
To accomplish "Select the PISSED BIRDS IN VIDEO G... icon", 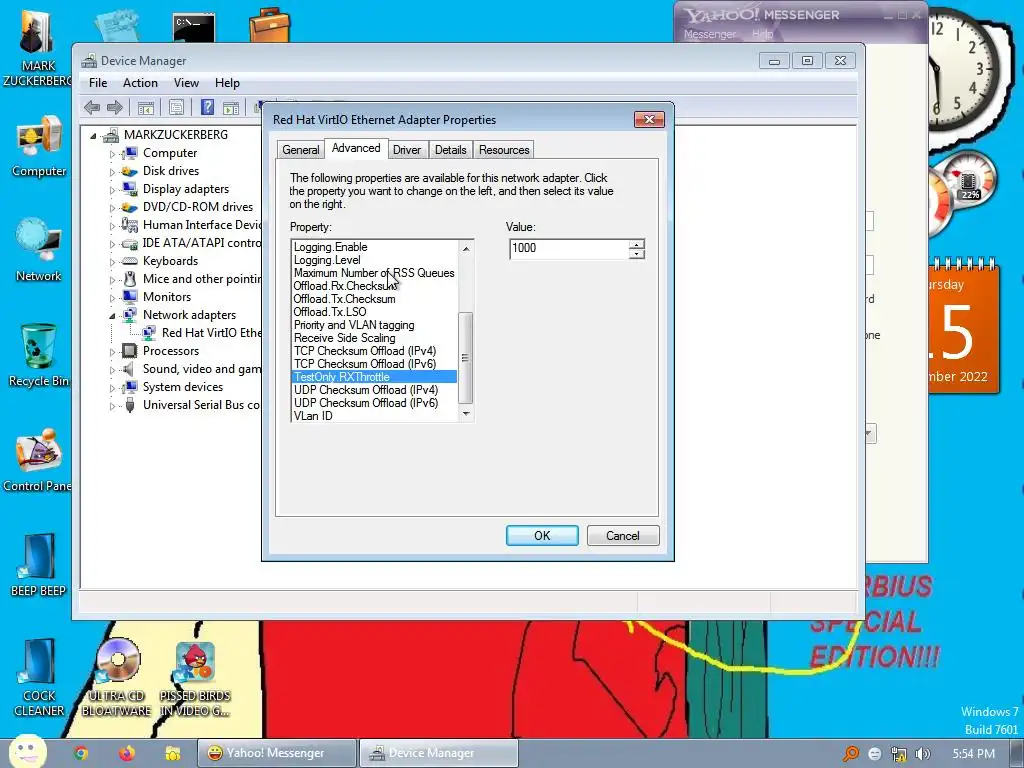I will [x=195, y=679].
